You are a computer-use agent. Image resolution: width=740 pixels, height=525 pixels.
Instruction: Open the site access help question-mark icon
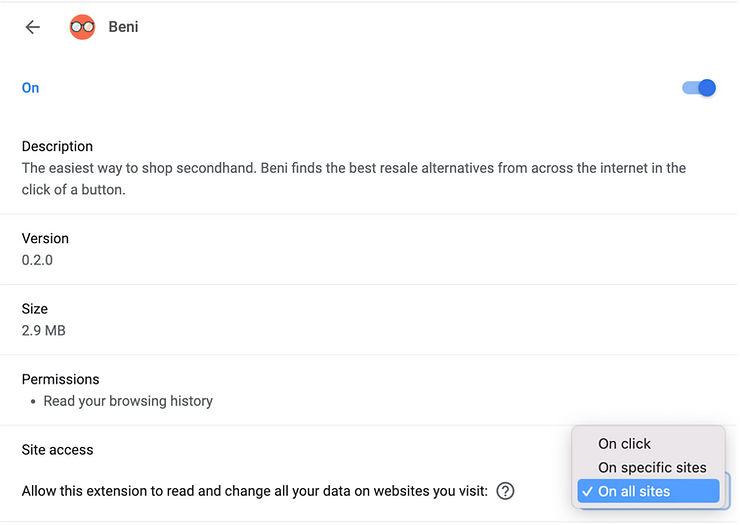[505, 491]
